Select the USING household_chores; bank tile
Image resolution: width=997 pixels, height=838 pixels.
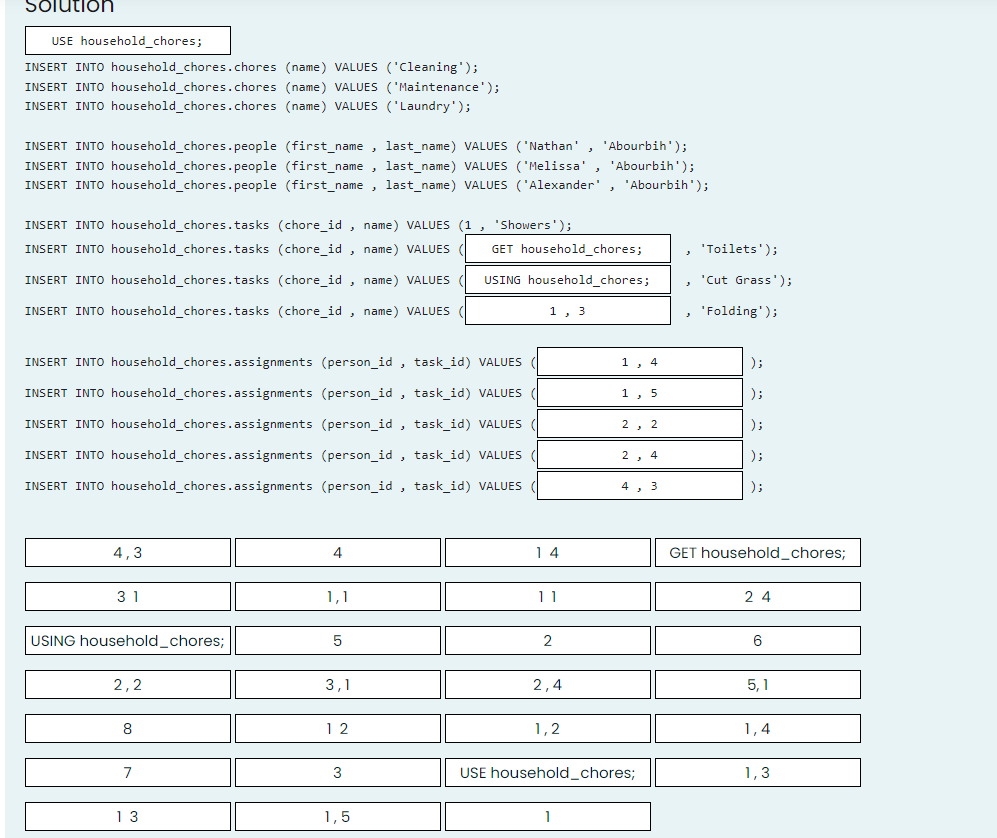128,640
